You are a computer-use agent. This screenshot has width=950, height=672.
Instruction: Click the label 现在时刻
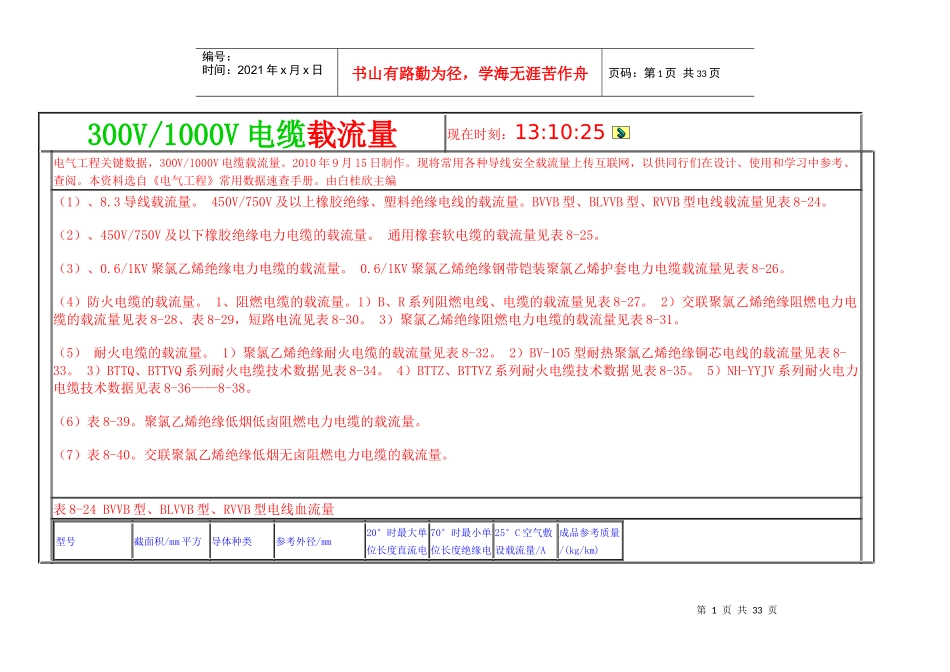(x=476, y=135)
